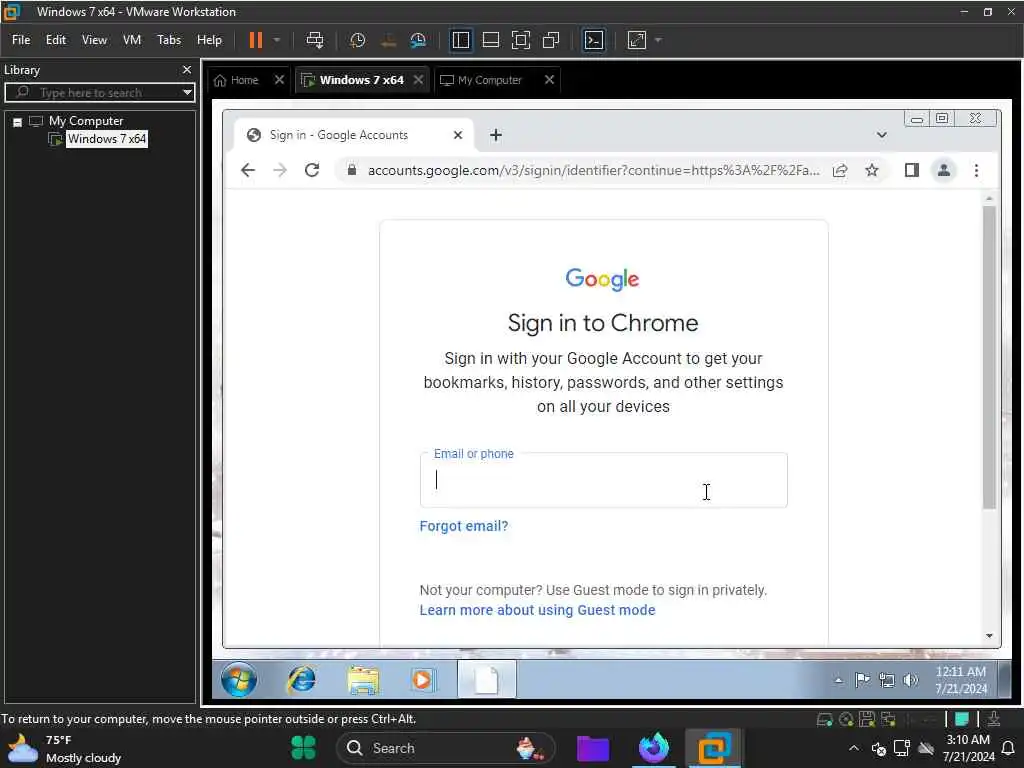Click the stretch guest display icon
The width and height of the screenshot is (1024, 768).
point(637,40)
